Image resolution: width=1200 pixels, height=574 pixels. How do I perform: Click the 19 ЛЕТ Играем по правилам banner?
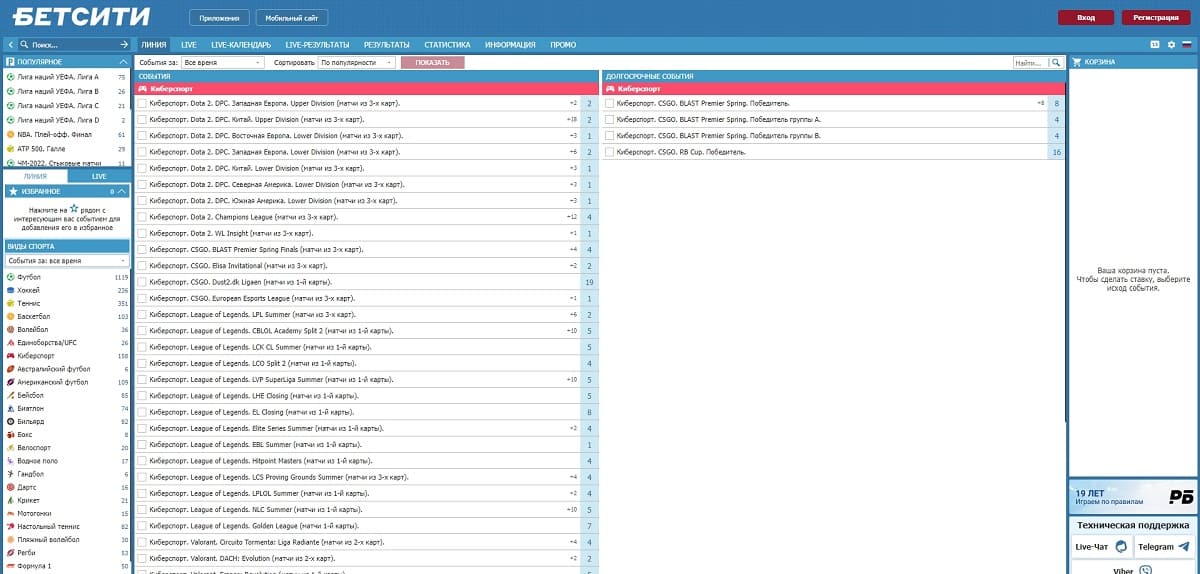pyautogui.click(x=1133, y=496)
